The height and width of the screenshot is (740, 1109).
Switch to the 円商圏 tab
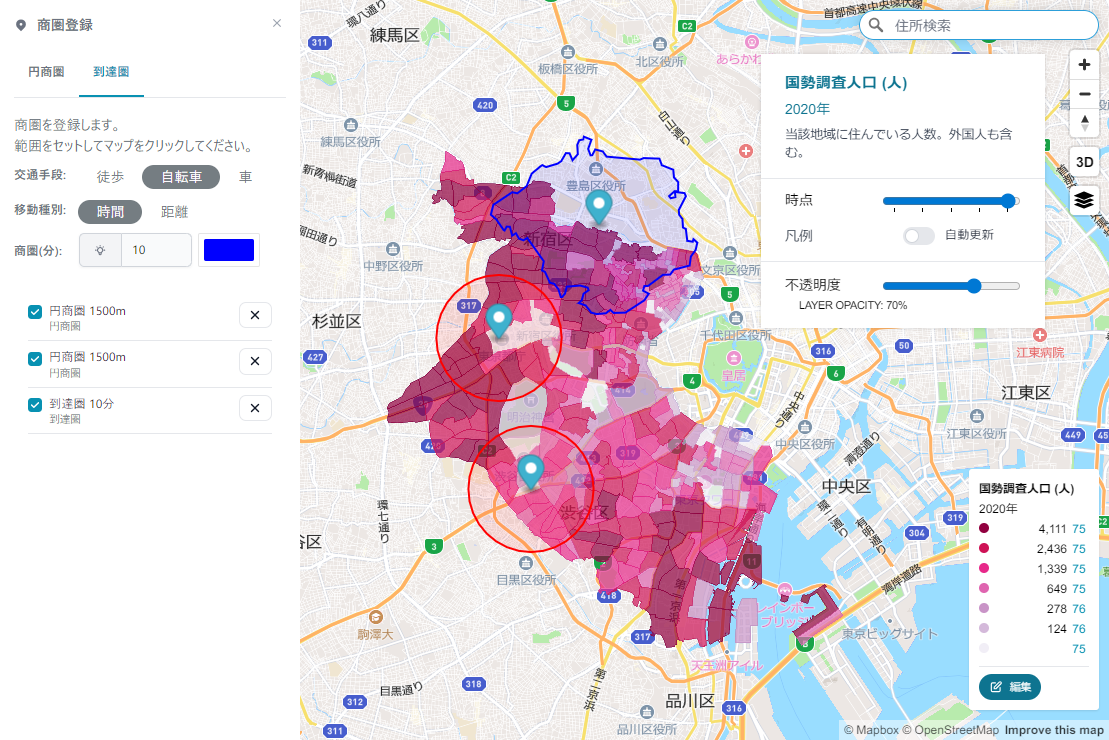[46, 71]
